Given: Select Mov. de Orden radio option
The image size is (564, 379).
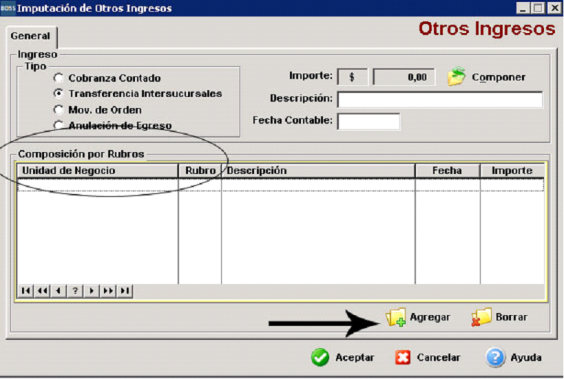Looking at the screenshot, I should [58, 109].
